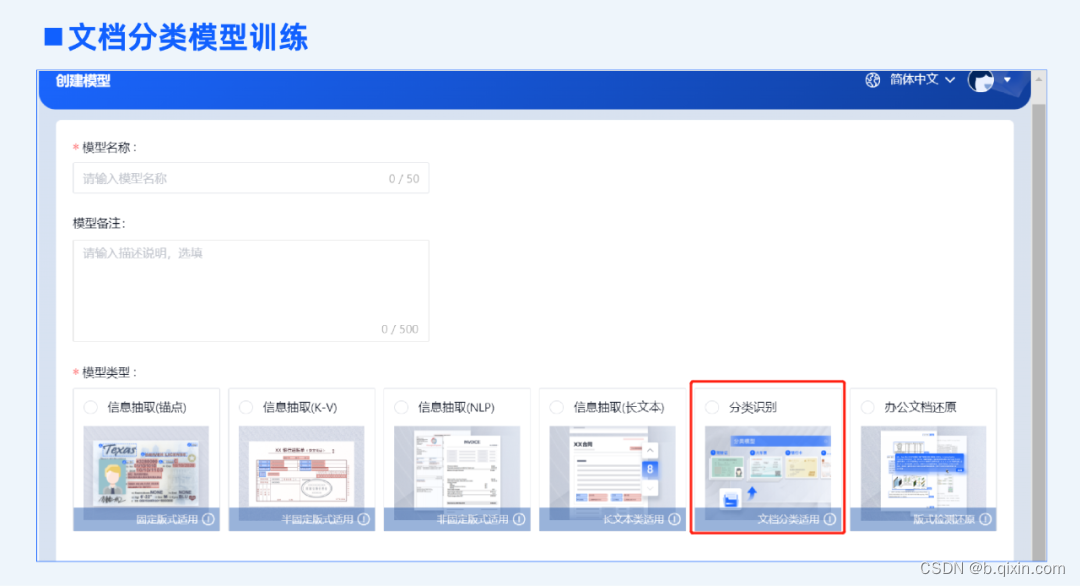Click info icon next to 非固定版式适用
Viewport: 1080px width, 586px height.
click(x=519, y=519)
